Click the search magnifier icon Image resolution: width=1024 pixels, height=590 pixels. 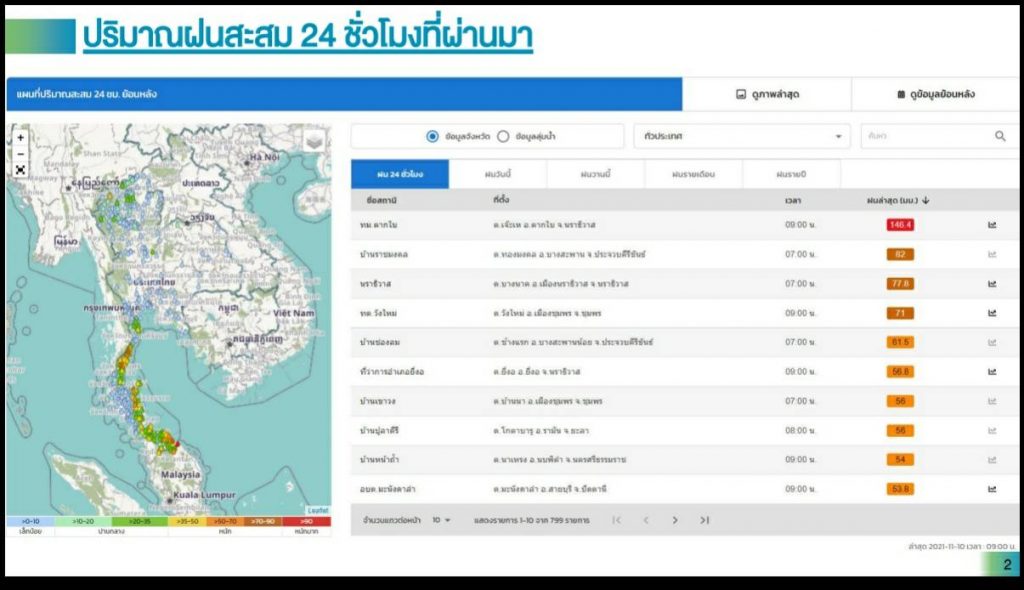tap(1000, 136)
